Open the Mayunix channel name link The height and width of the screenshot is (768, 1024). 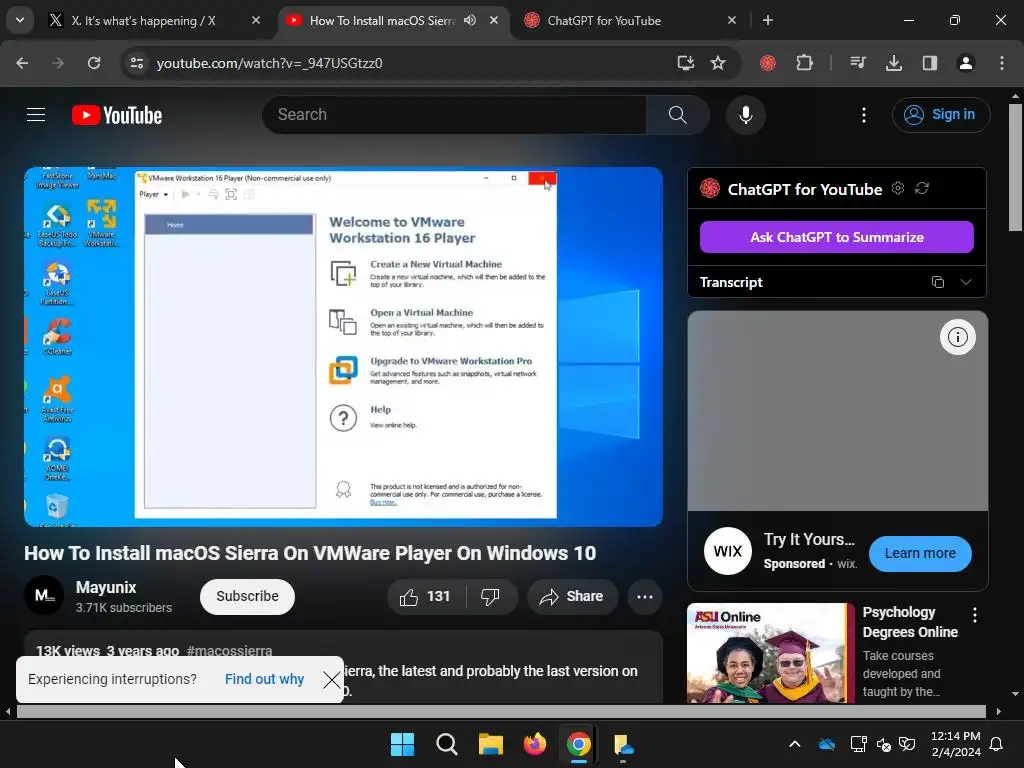tap(106, 587)
